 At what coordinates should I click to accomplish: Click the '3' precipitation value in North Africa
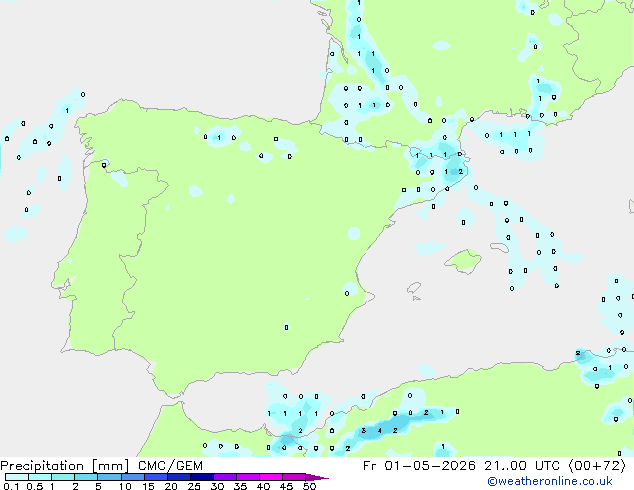(x=363, y=431)
